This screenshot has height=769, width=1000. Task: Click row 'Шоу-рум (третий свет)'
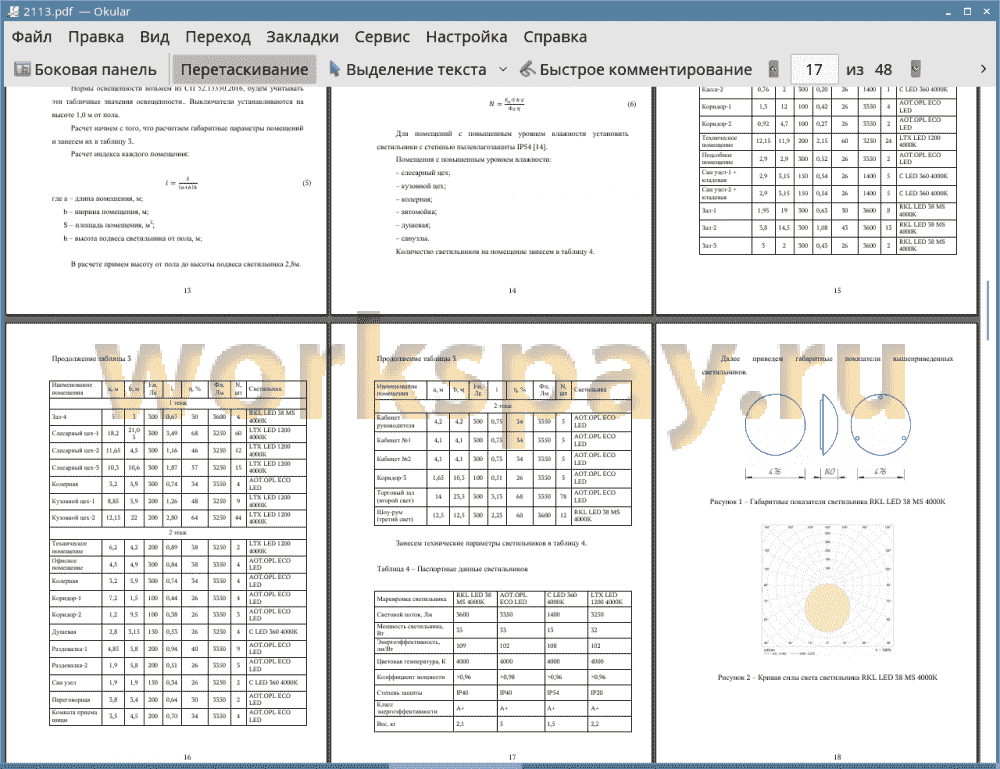click(x=503, y=515)
